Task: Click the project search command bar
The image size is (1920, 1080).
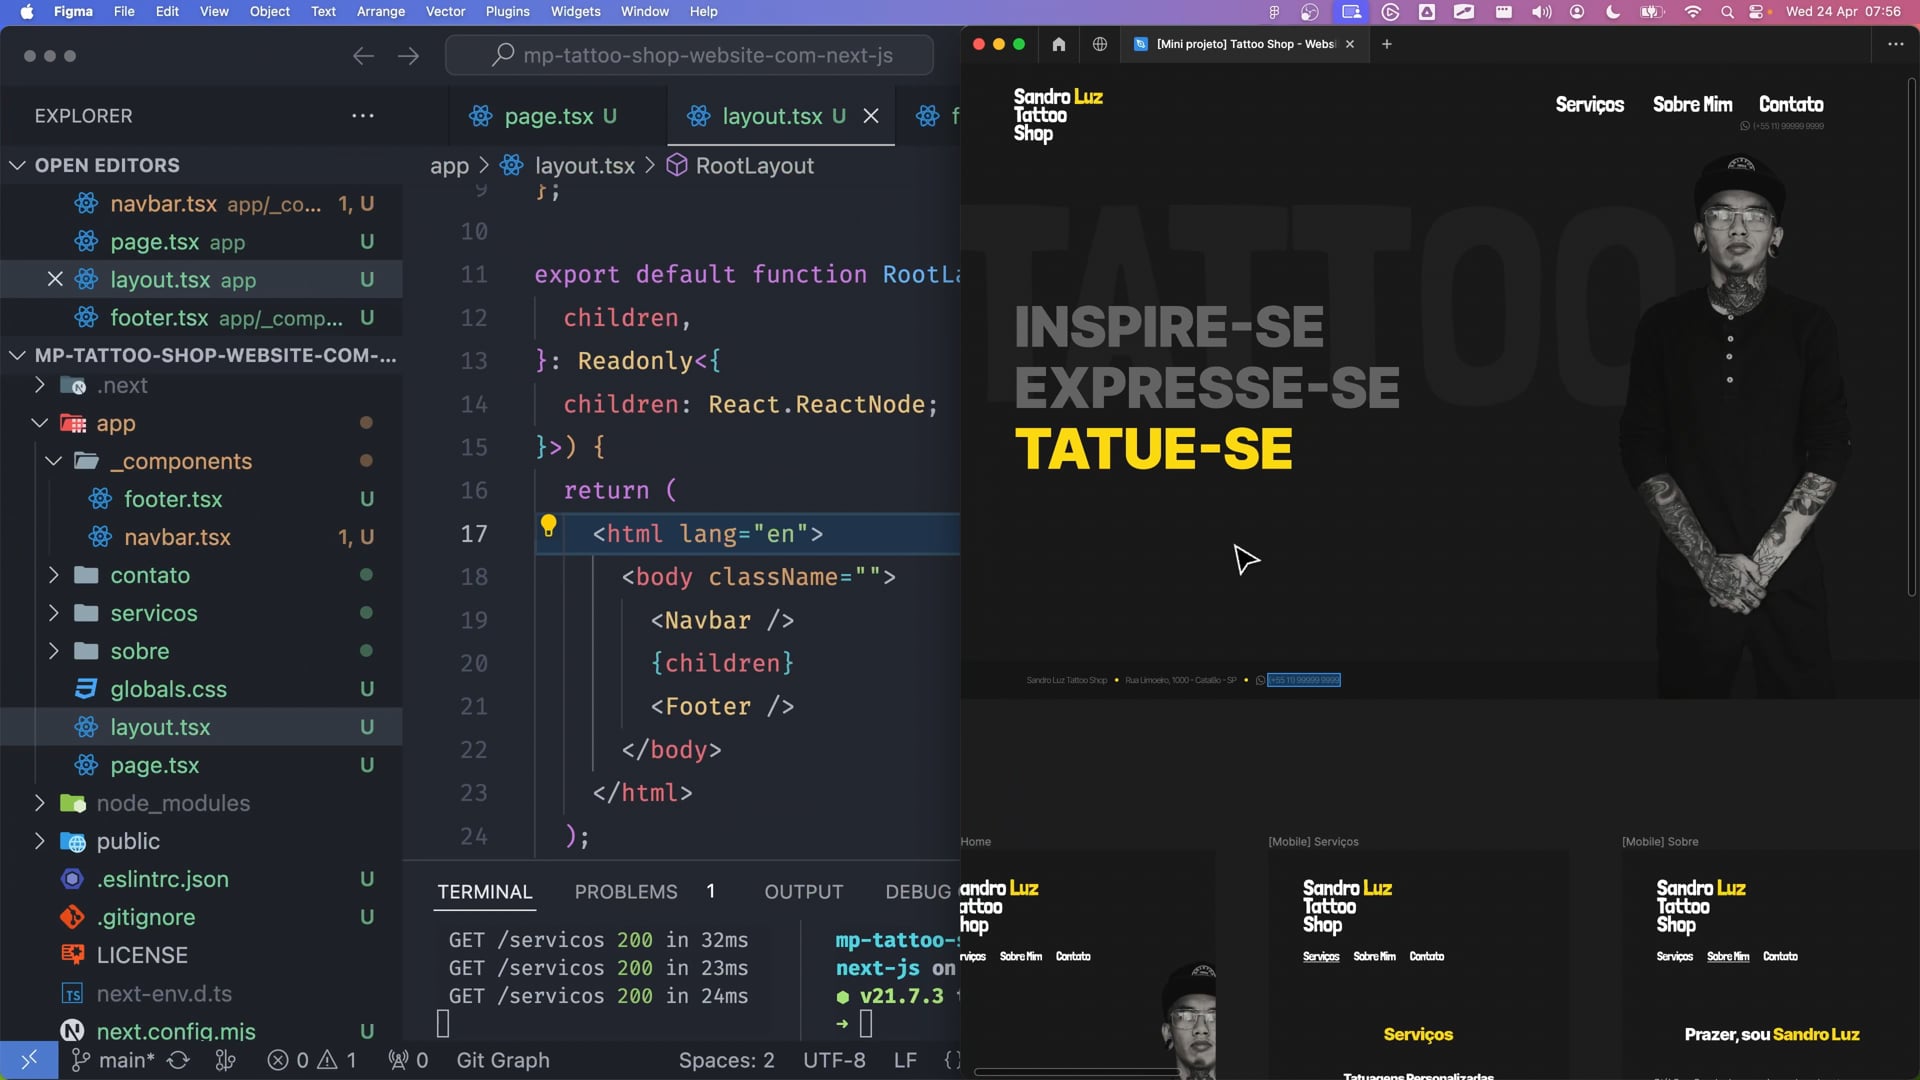Action: click(690, 56)
